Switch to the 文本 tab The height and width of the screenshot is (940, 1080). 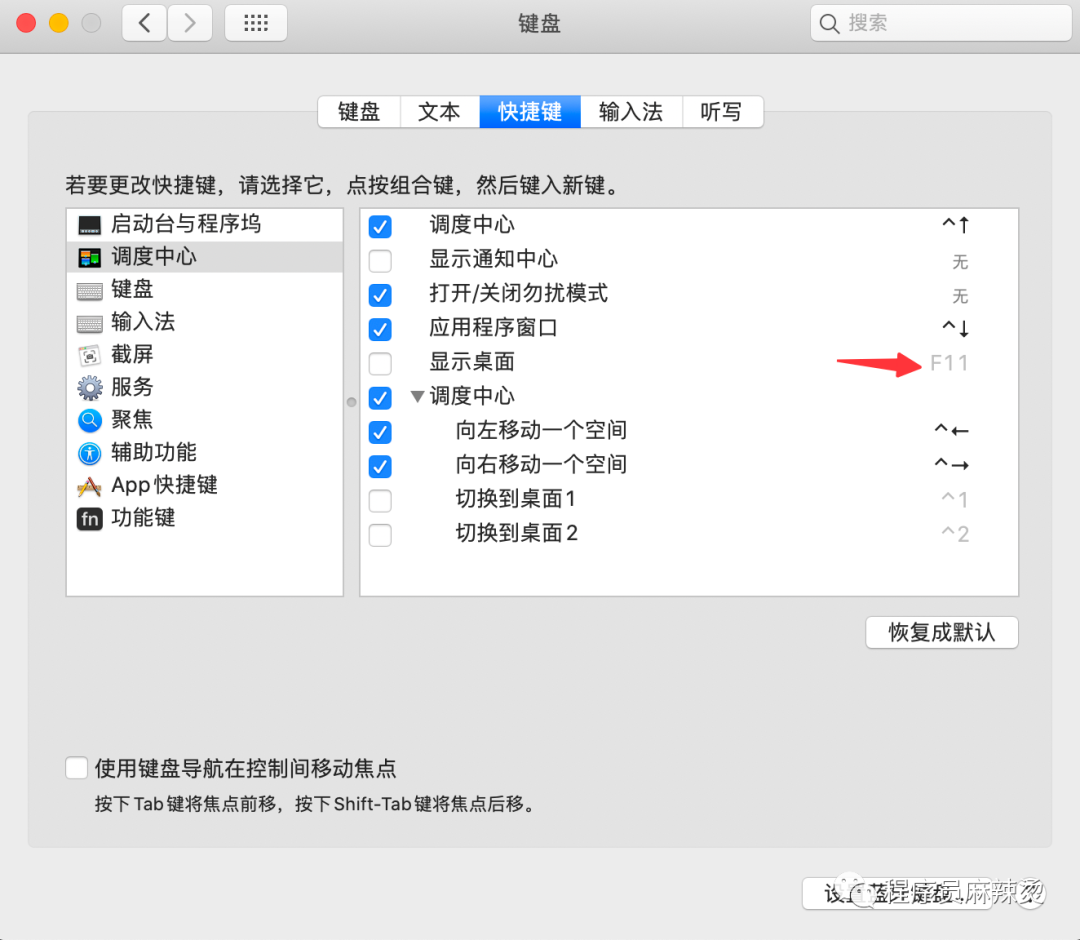(x=438, y=111)
